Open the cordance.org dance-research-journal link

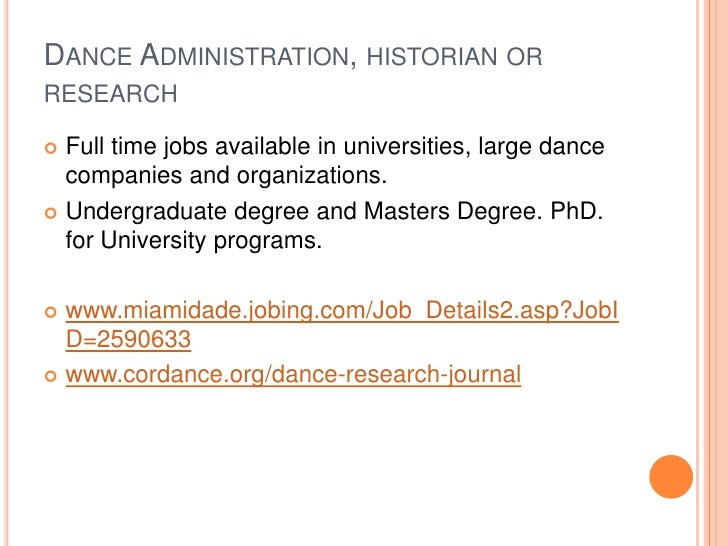tap(293, 374)
